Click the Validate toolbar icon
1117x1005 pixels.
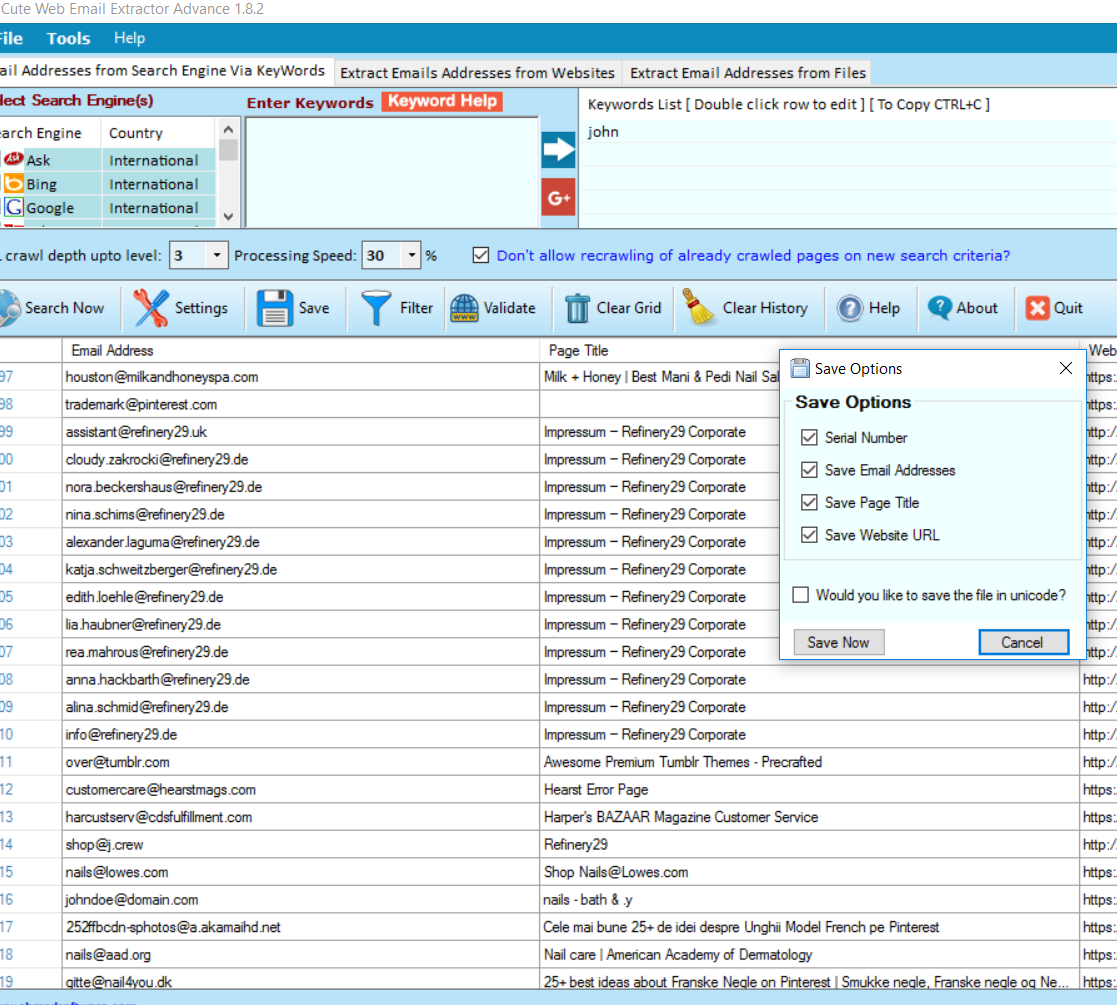tap(466, 308)
